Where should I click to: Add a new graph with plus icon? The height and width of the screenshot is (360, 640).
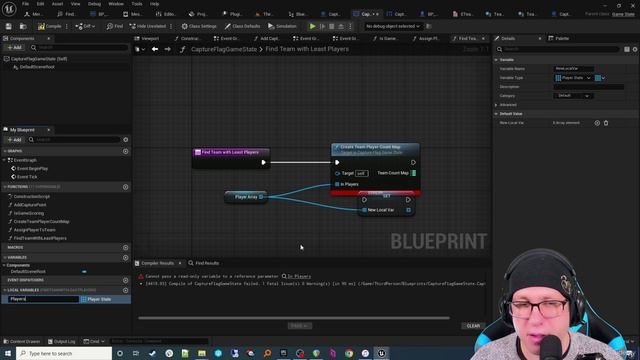point(126,151)
